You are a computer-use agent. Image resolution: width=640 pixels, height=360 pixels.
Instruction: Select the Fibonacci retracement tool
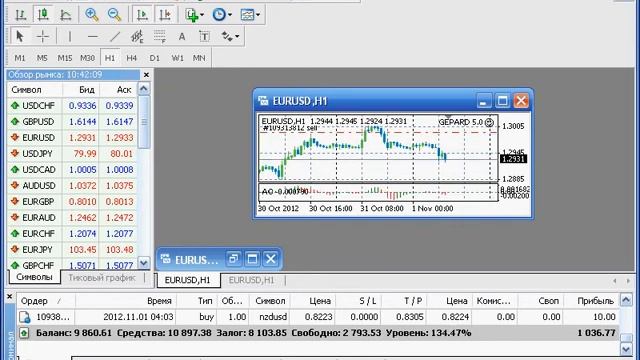point(160,36)
